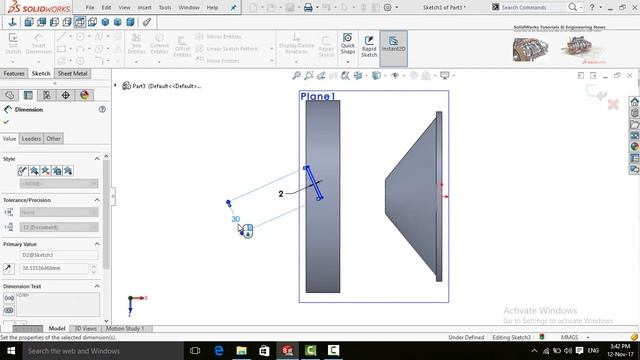Open the File menu

click(x=90, y=7)
